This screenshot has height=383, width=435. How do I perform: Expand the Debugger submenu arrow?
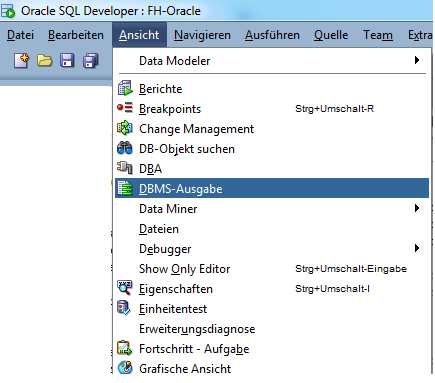coord(417,248)
